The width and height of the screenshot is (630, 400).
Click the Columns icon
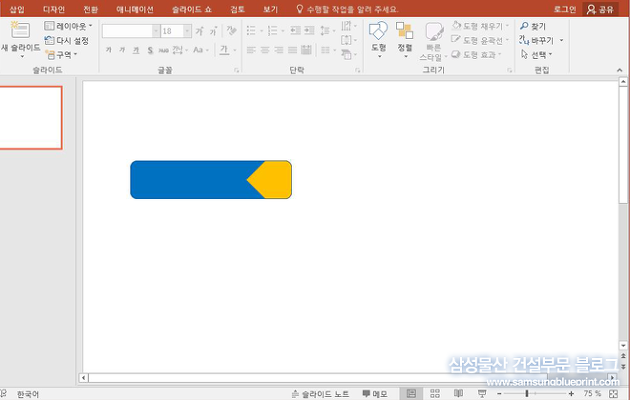(325, 50)
